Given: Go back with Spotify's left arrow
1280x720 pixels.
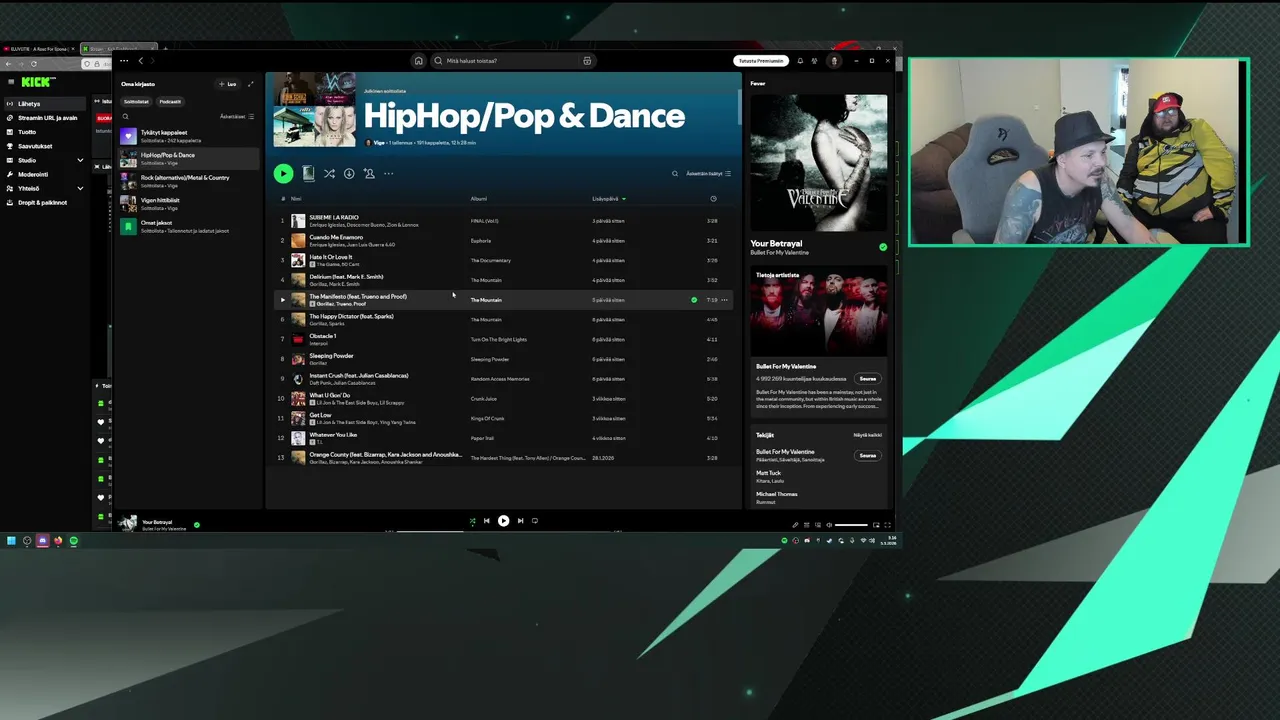Looking at the screenshot, I should click(x=140, y=61).
